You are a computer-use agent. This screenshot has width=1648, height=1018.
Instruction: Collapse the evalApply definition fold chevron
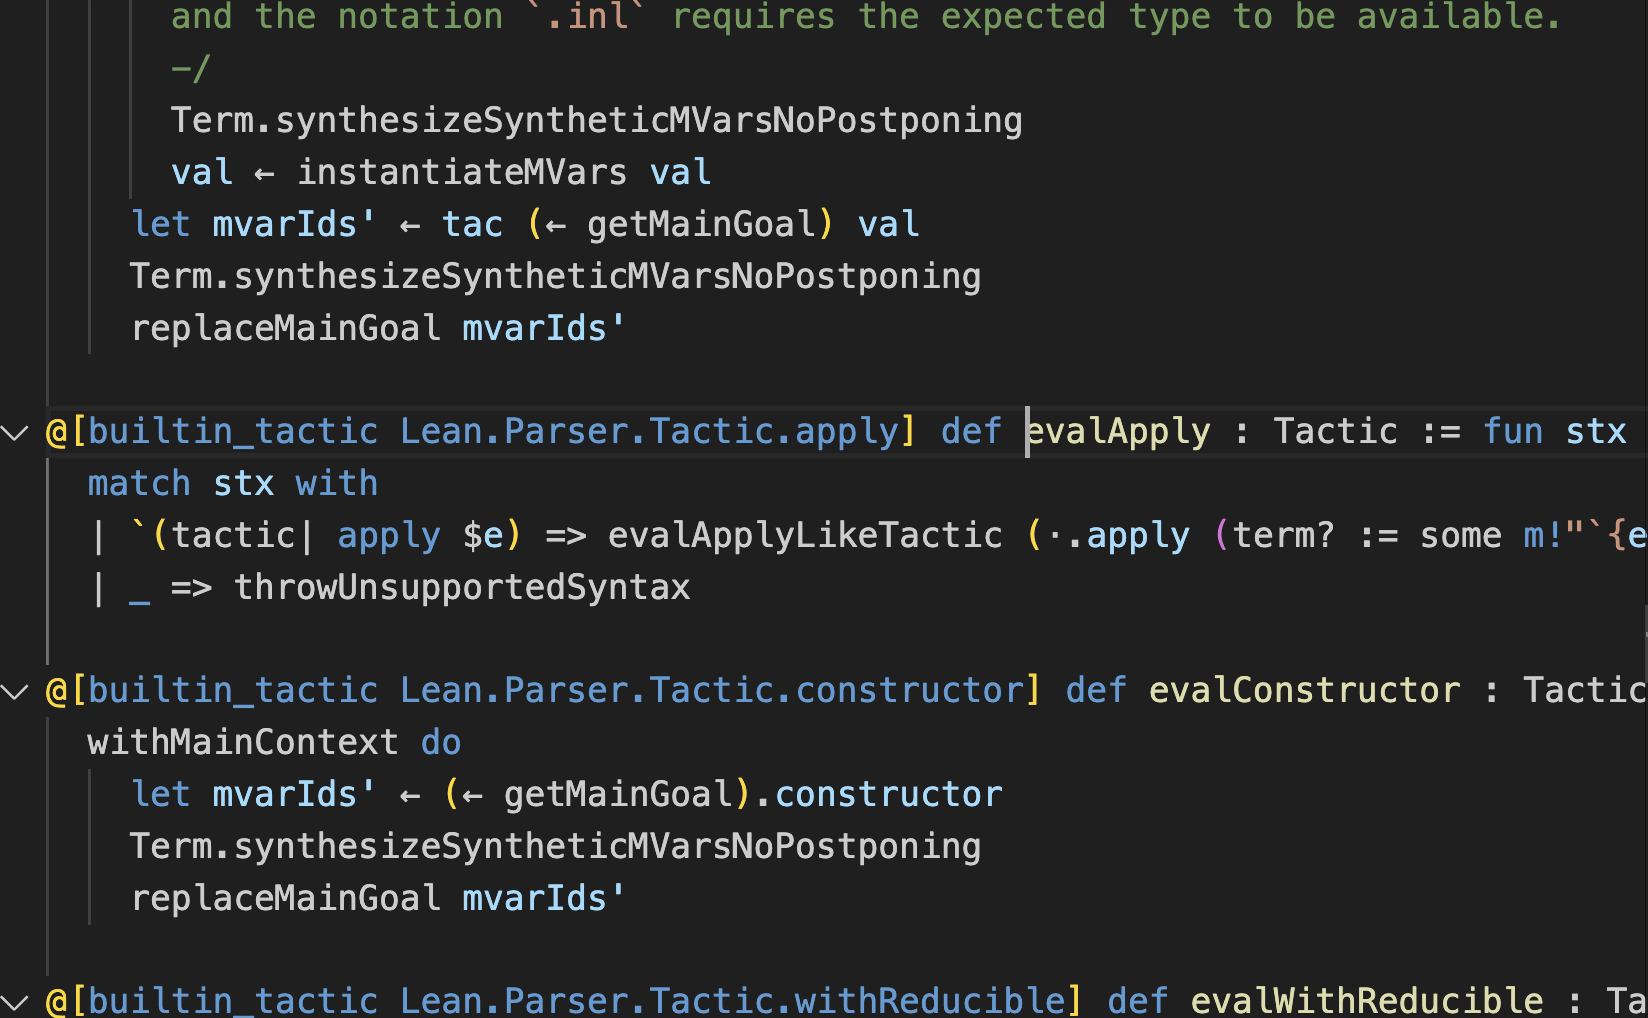tap(15, 432)
